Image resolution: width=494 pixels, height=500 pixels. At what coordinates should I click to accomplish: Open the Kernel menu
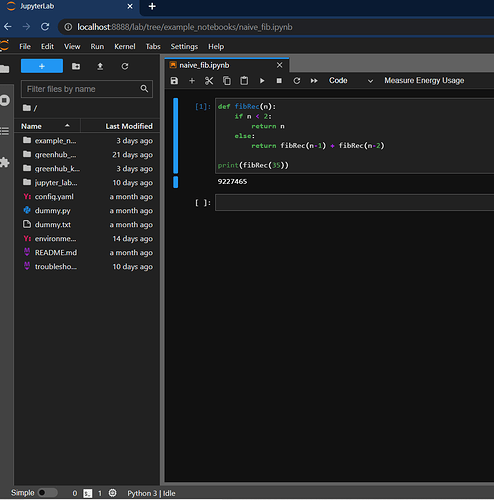pyautogui.click(x=125, y=46)
